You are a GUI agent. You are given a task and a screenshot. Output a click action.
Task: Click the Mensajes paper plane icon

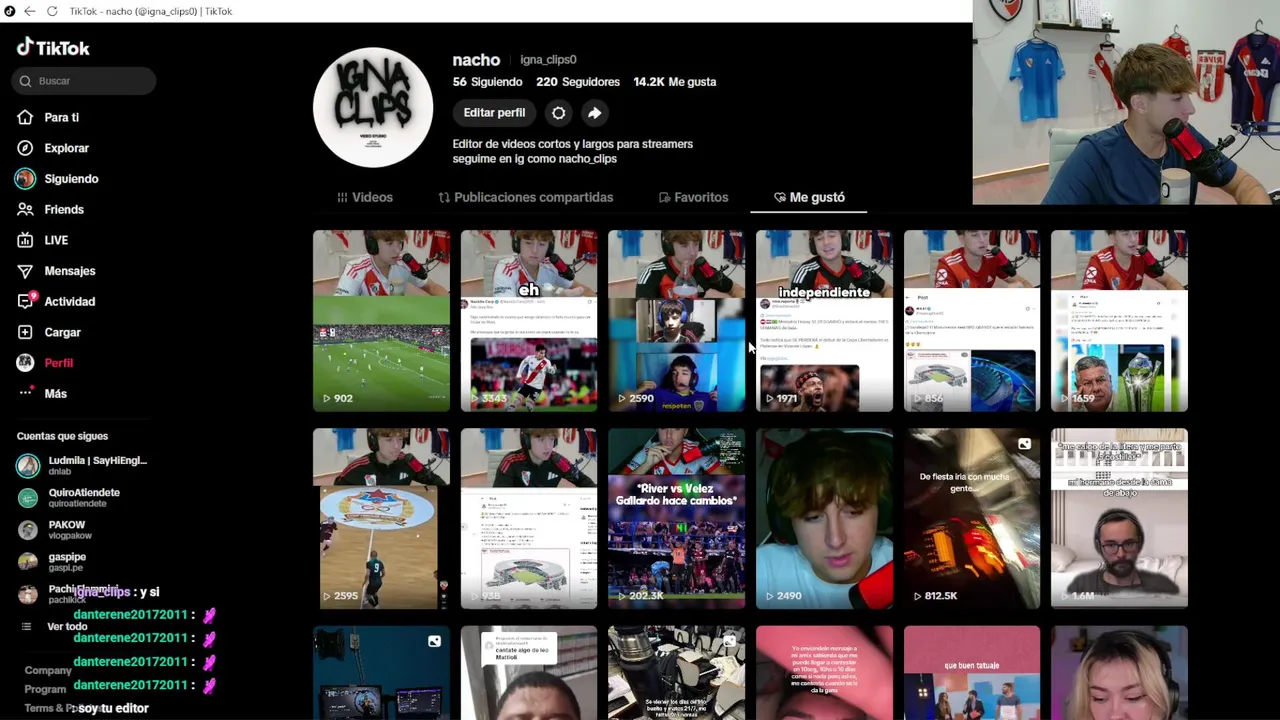point(25,271)
